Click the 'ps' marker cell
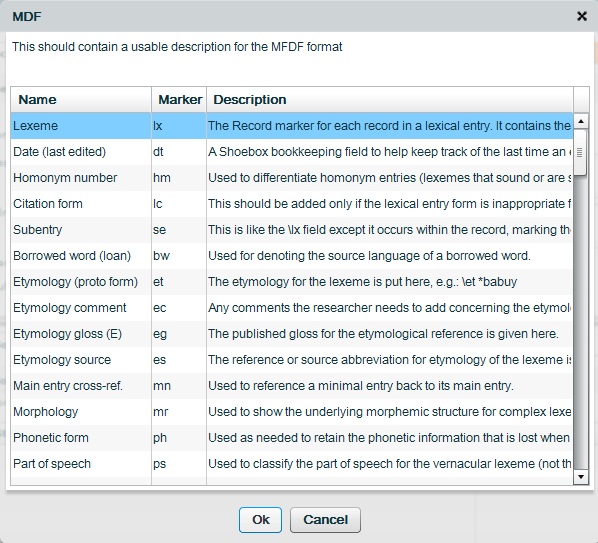Screen dimensions: 598x543 pos(179,464)
